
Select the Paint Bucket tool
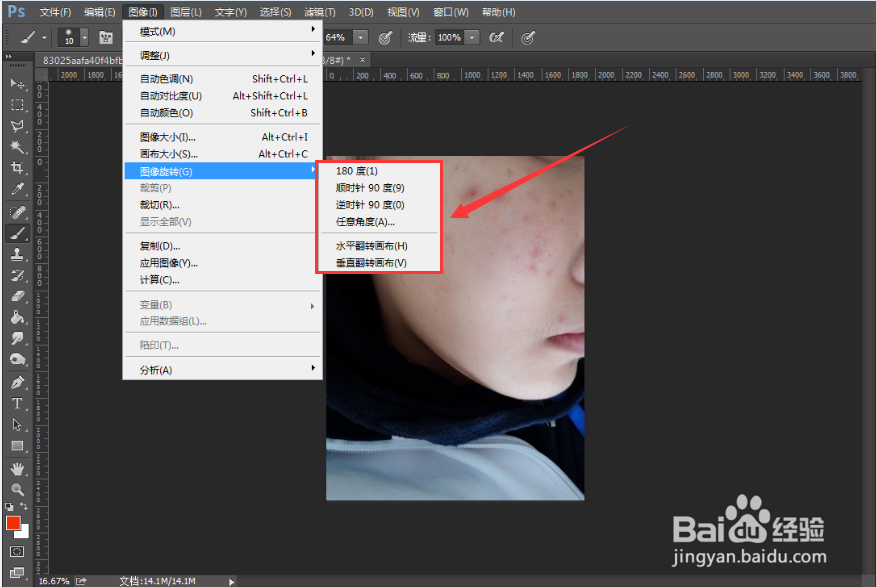tap(17, 317)
